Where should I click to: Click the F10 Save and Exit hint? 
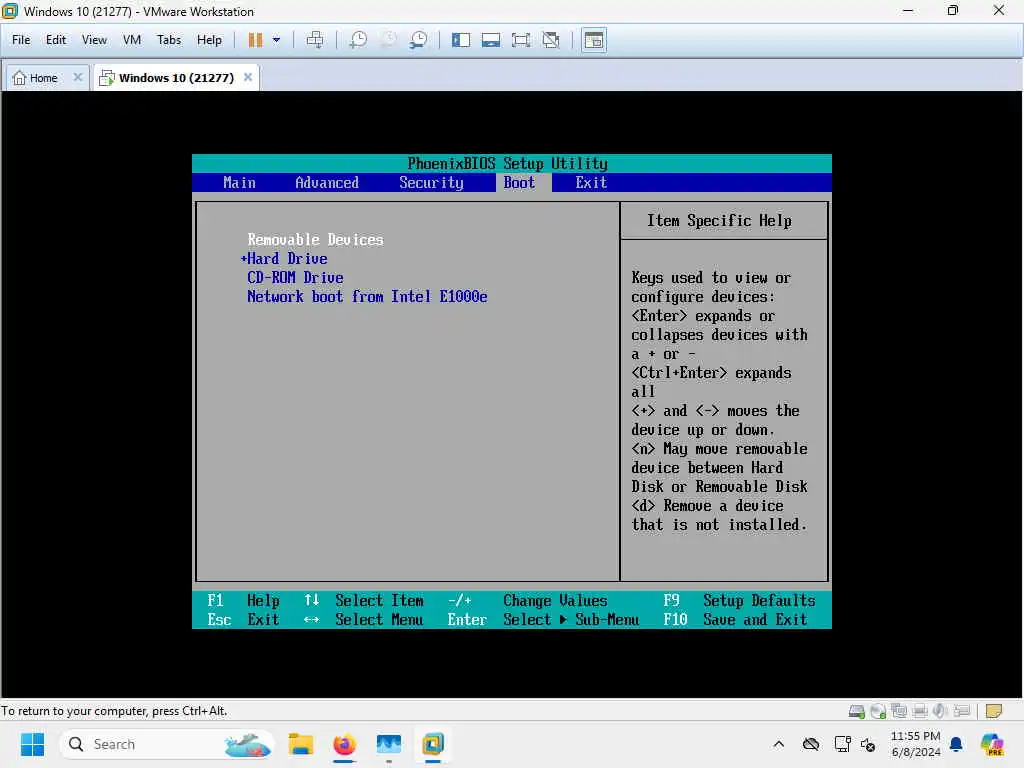(x=735, y=619)
